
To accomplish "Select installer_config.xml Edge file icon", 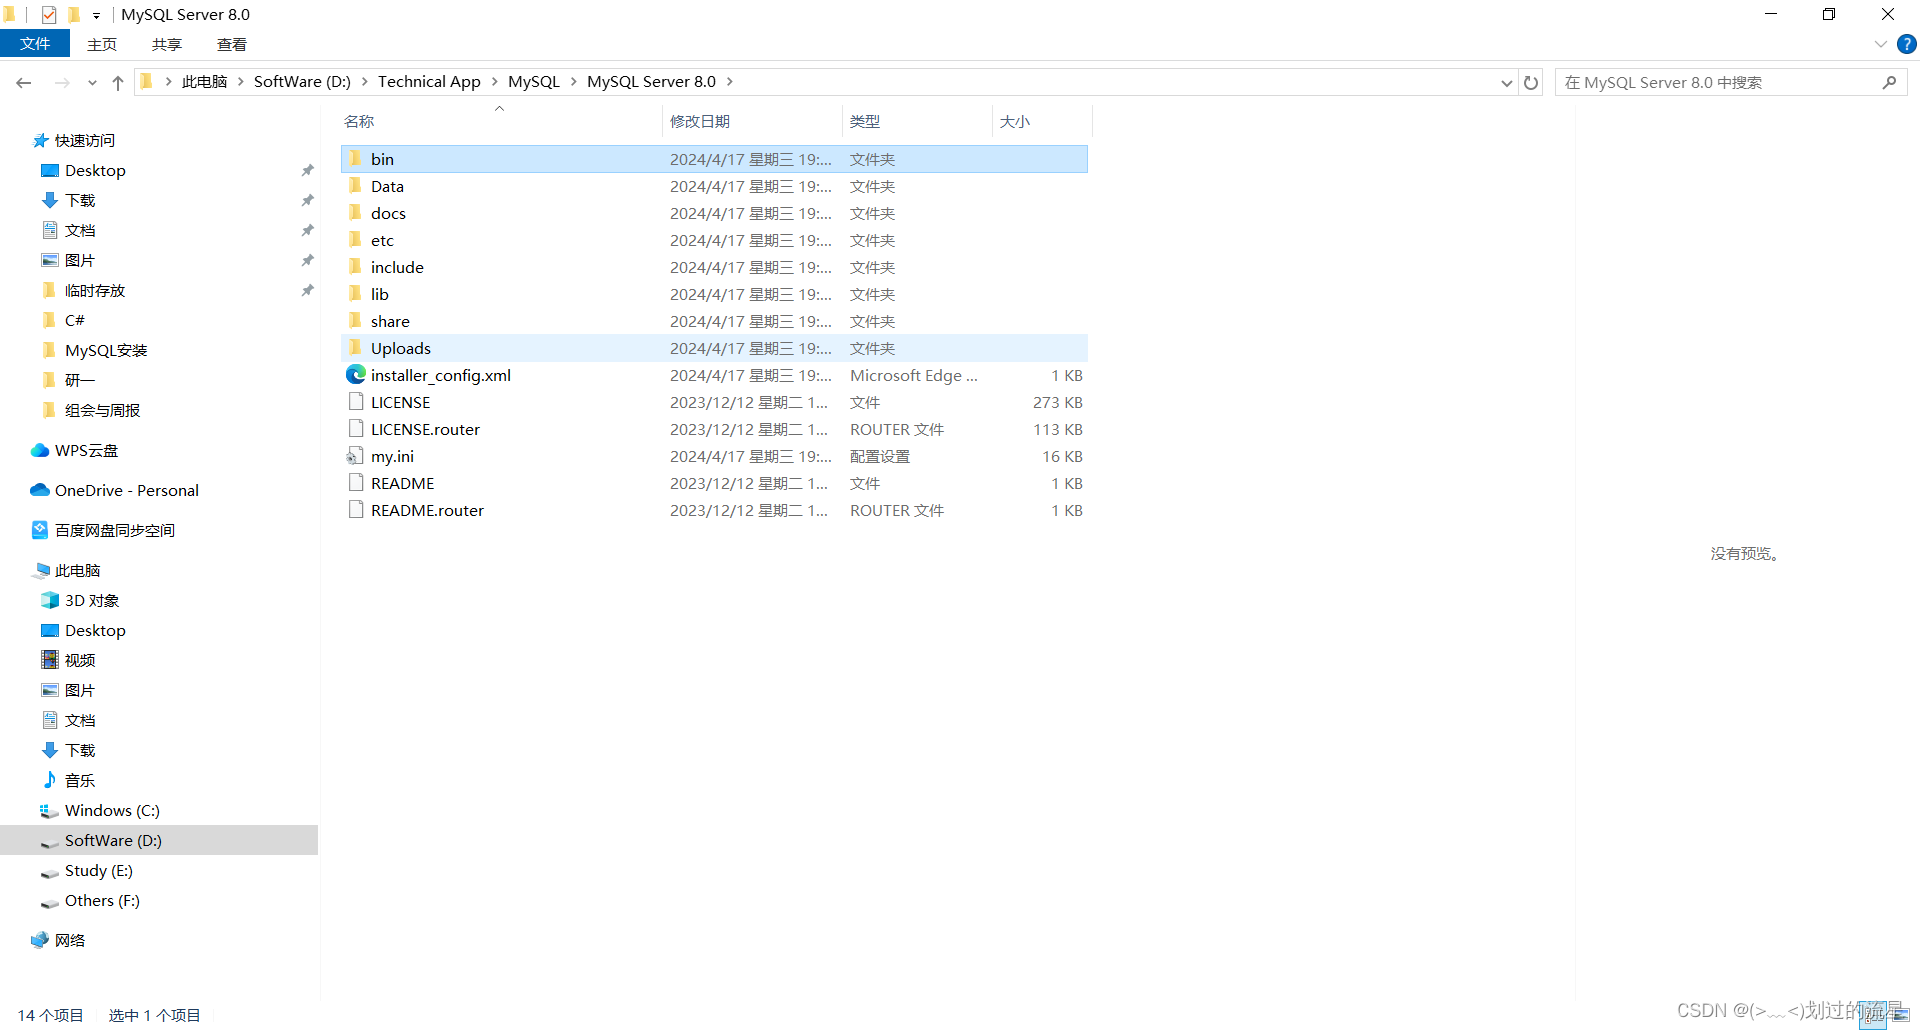I will click(x=355, y=374).
